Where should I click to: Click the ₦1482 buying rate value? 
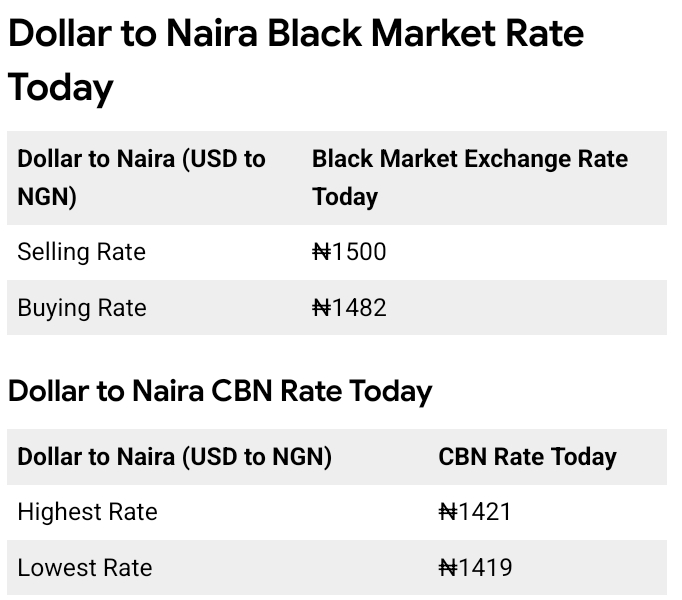pyautogui.click(x=349, y=308)
